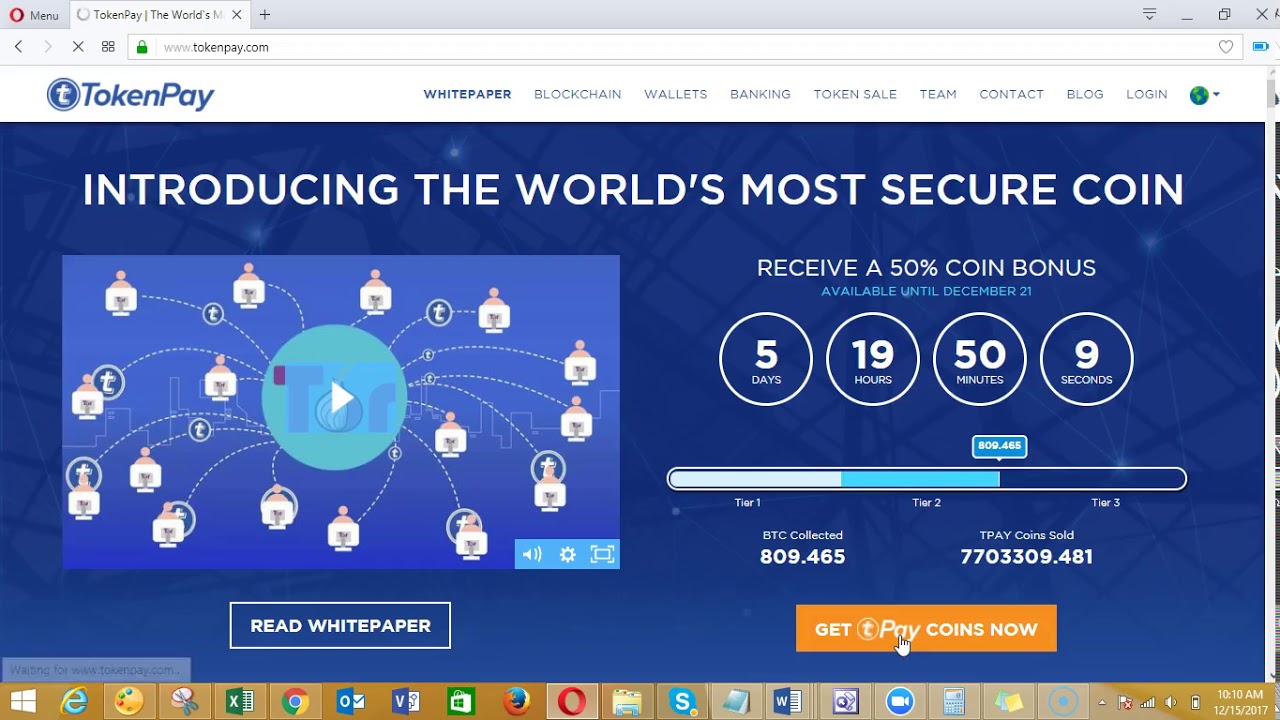Image resolution: width=1280 pixels, height=720 pixels.
Task: Click GET TPAY COINS NOW button
Action: pyautogui.click(x=926, y=629)
